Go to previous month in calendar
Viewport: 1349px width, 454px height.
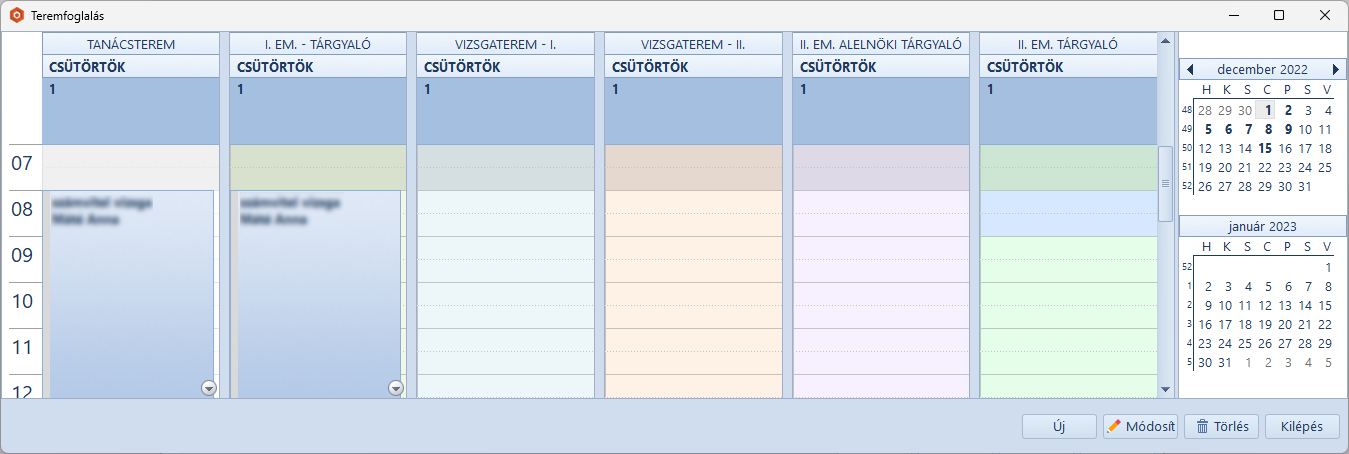(1190, 70)
